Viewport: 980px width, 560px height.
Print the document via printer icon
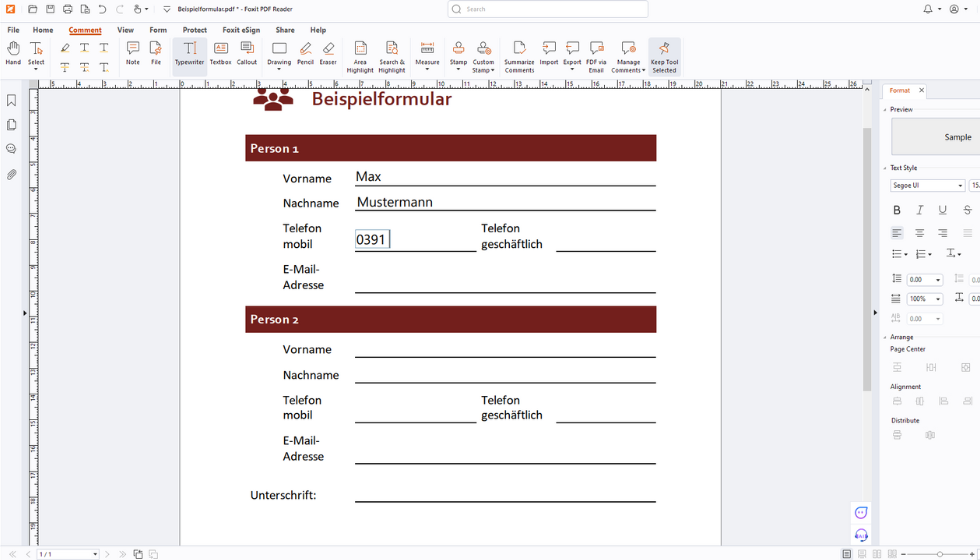[x=68, y=9]
